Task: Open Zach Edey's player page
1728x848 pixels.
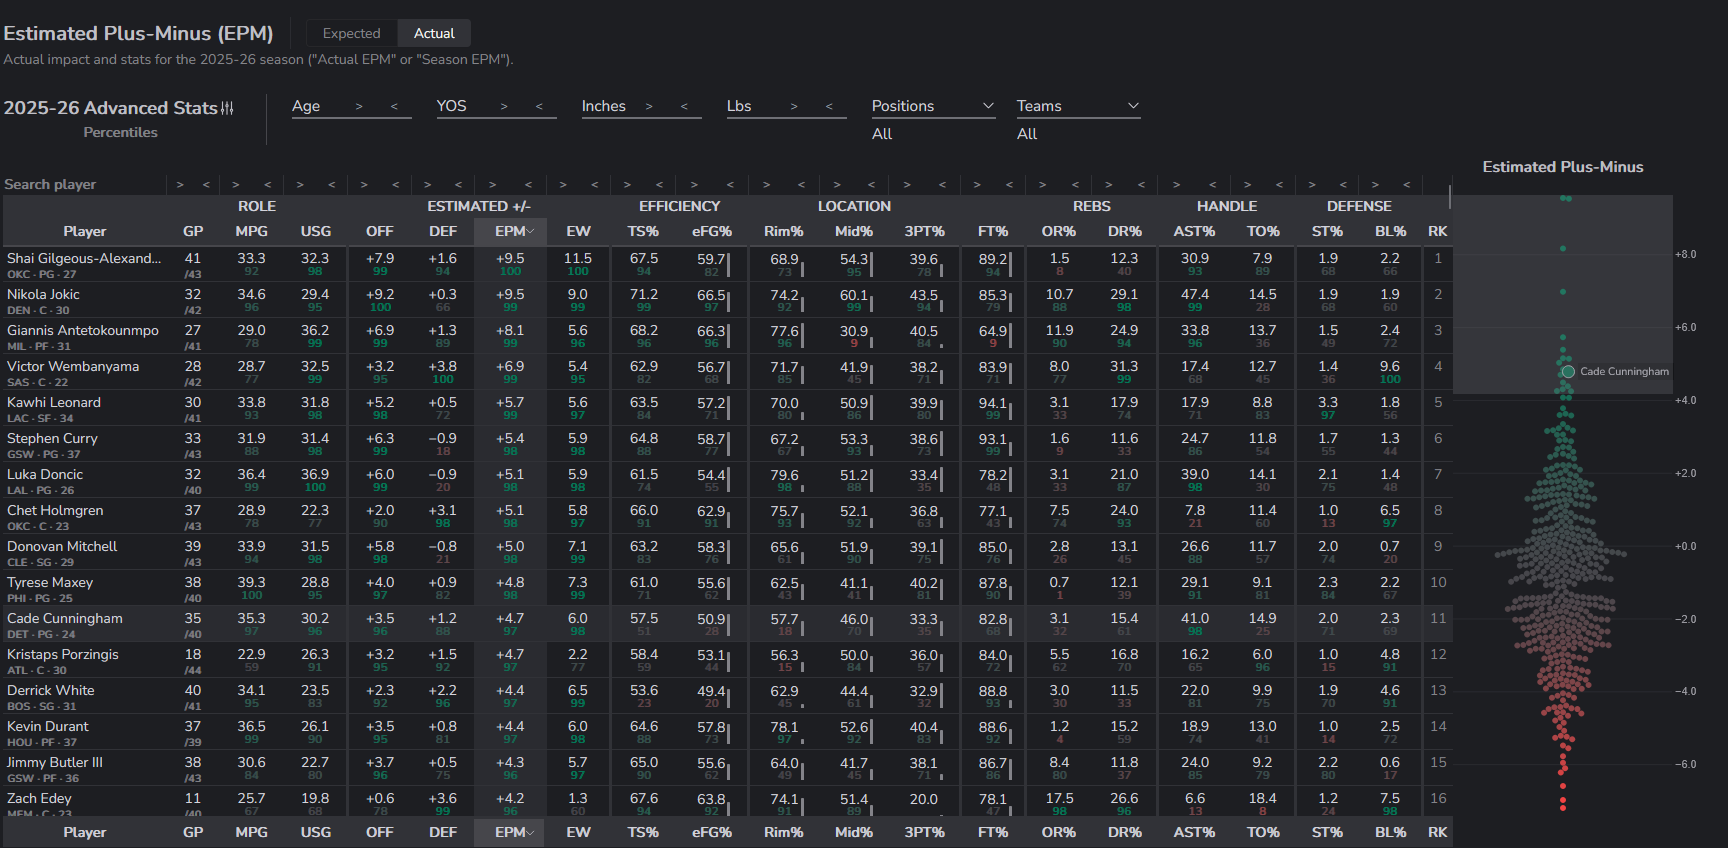Action: click(x=39, y=798)
